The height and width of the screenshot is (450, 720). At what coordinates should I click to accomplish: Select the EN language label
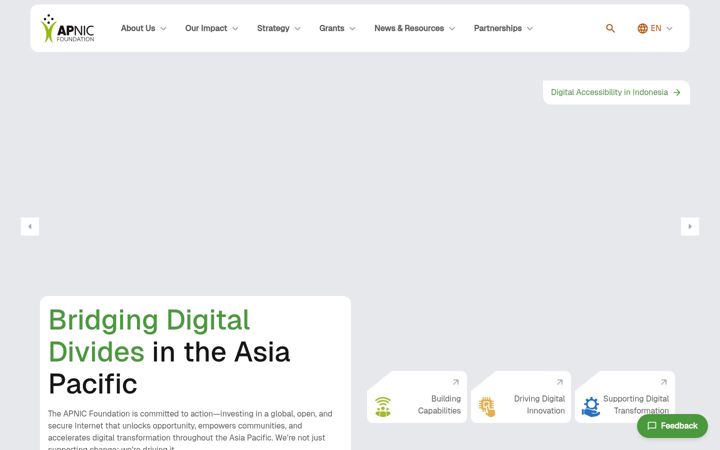(x=656, y=28)
